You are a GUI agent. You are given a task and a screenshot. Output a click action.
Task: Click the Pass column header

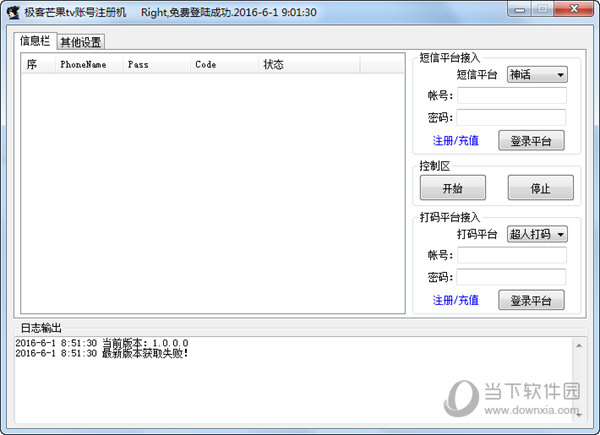coord(156,64)
